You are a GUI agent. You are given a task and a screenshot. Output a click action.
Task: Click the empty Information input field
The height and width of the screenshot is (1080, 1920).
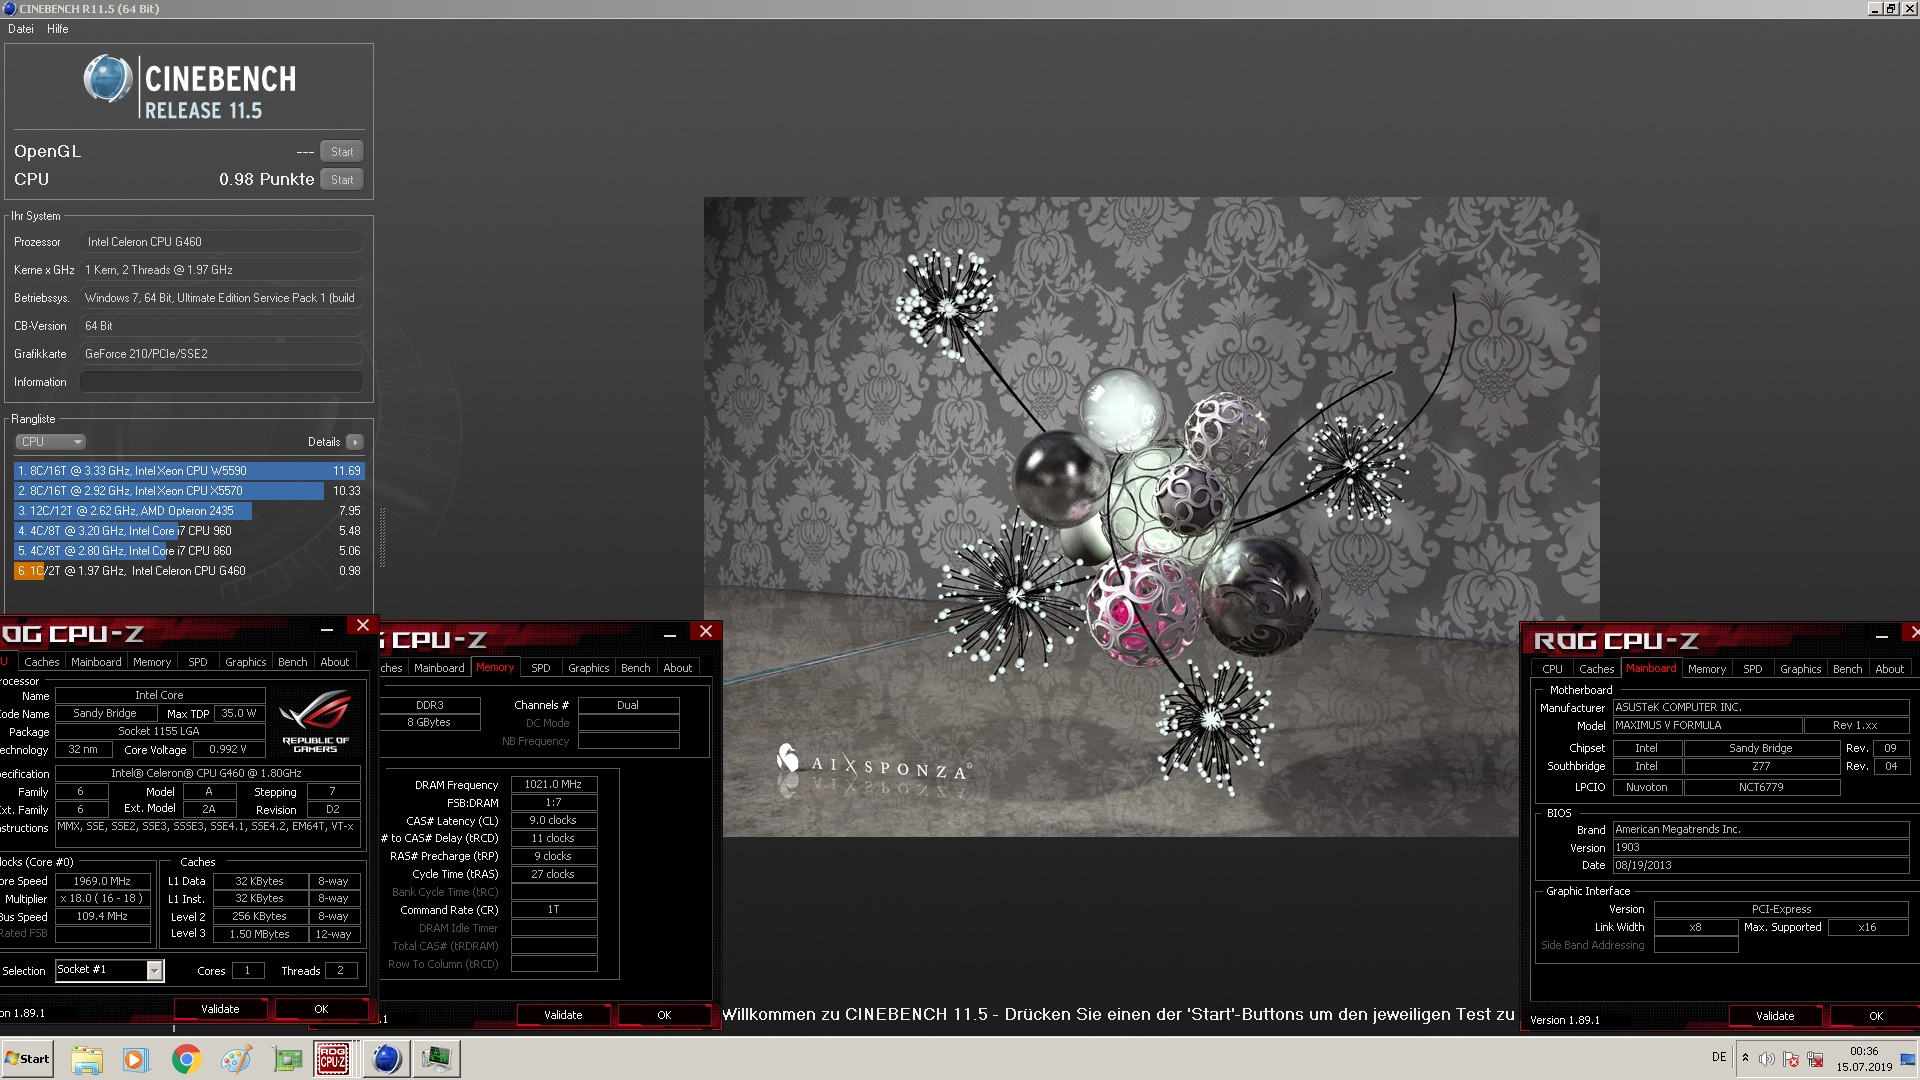pos(221,382)
